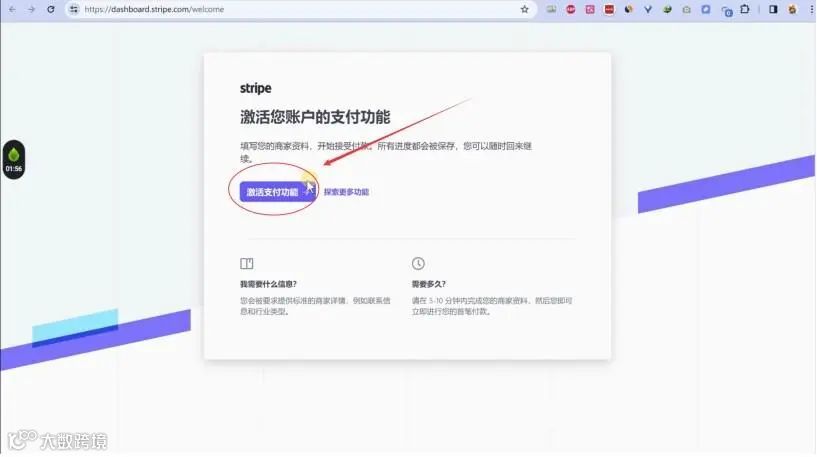This screenshot has width=817, height=457.
Task: Click the blue V extension icon
Action: [648, 9]
